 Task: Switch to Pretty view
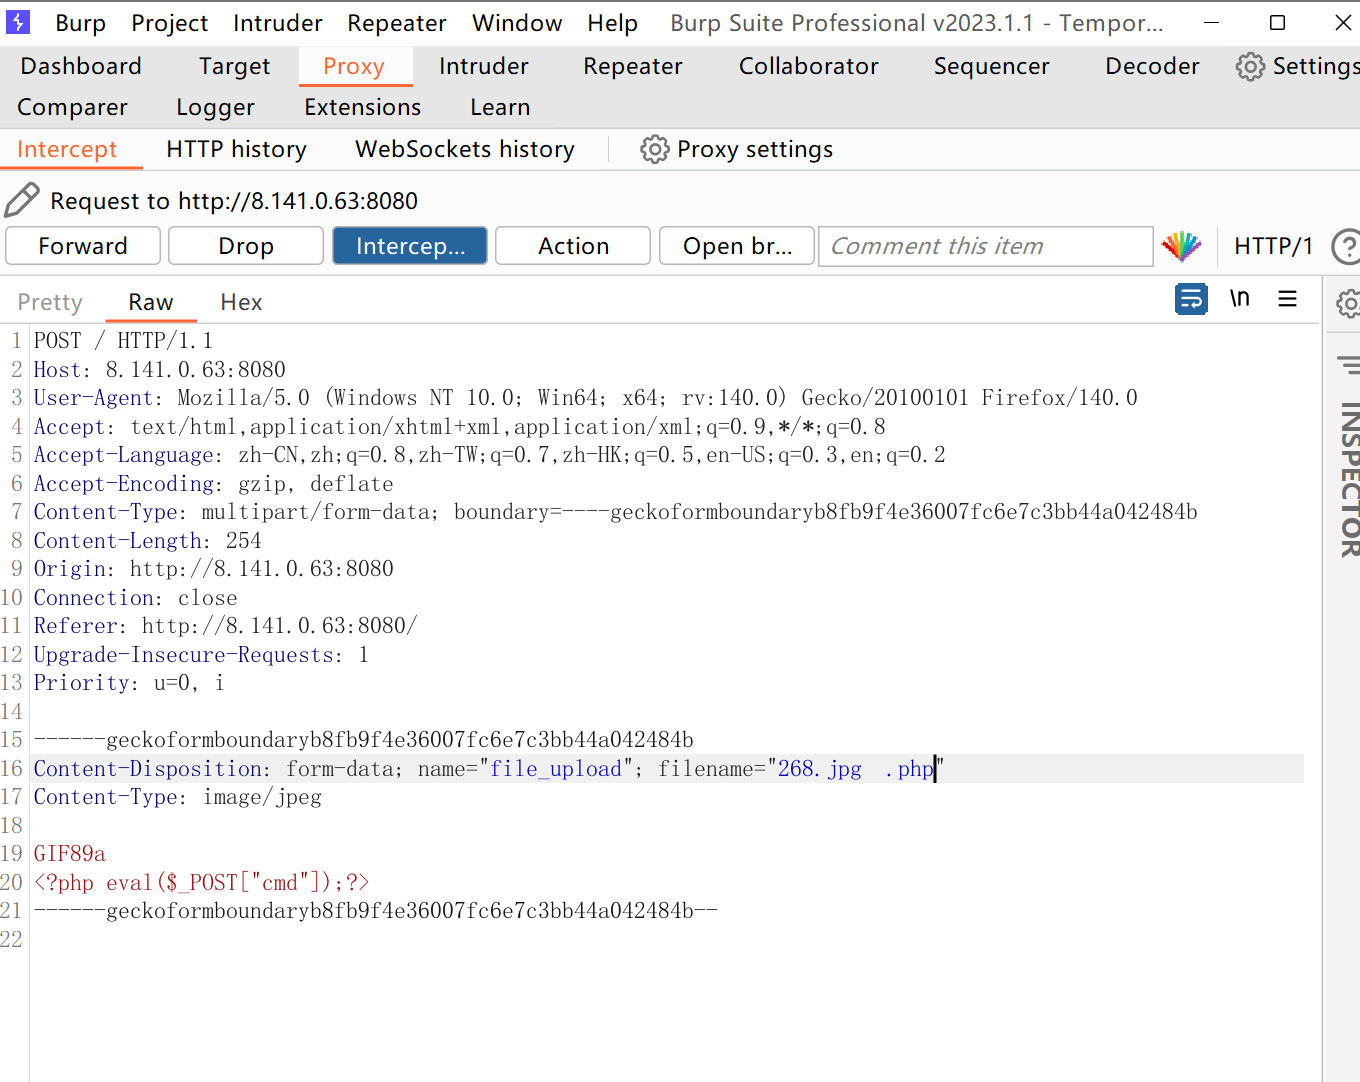[x=50, y=302]
